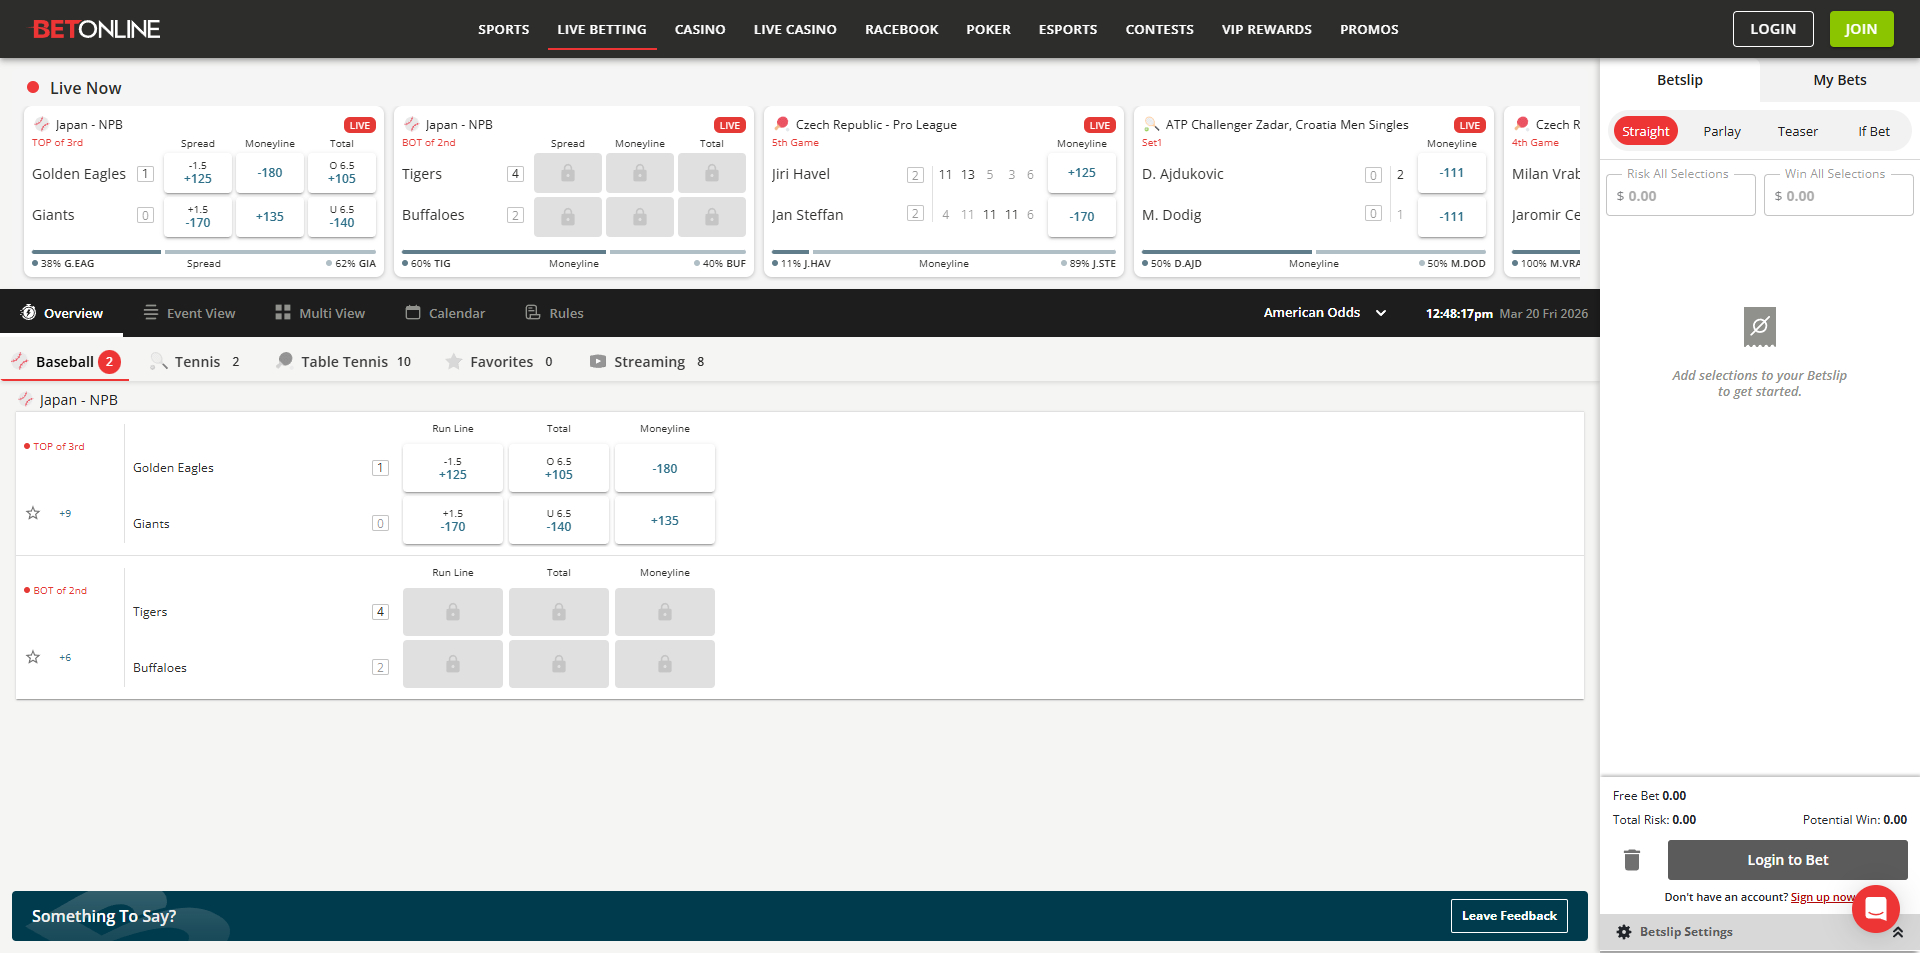Open the American Odds format dropdown
The height and width of the screenshot is (953, 1920).
1324,313
